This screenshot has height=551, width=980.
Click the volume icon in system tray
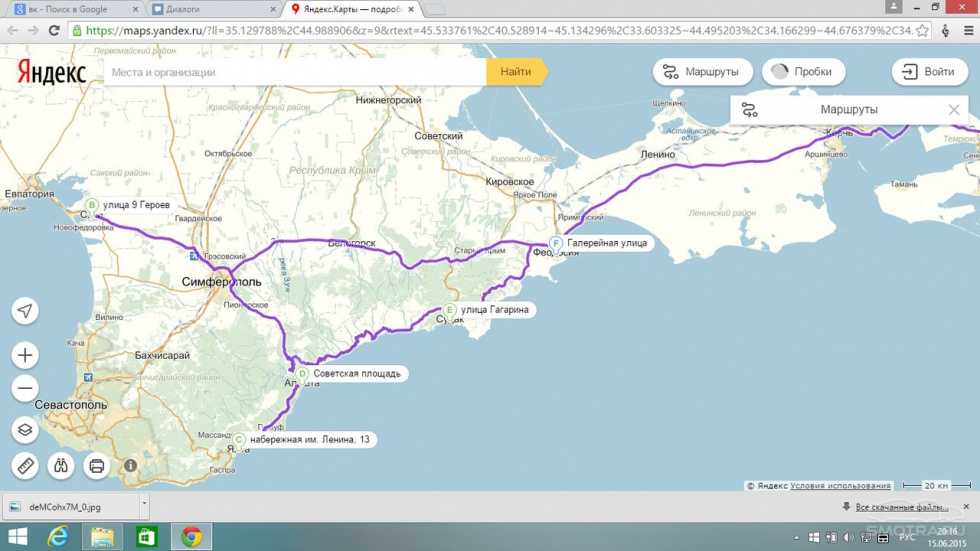pos(848,537)
